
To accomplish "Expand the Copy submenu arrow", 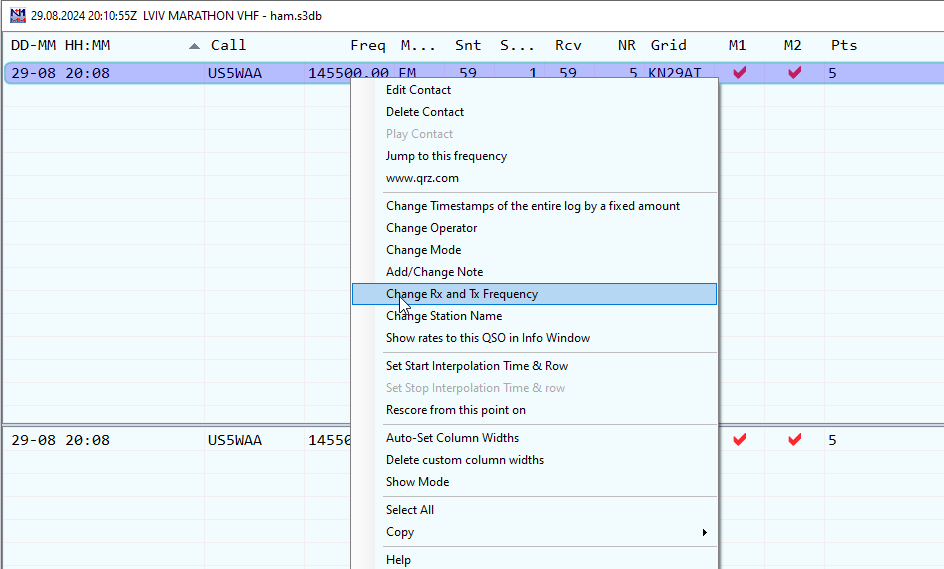I will click(x=705, y=532).
